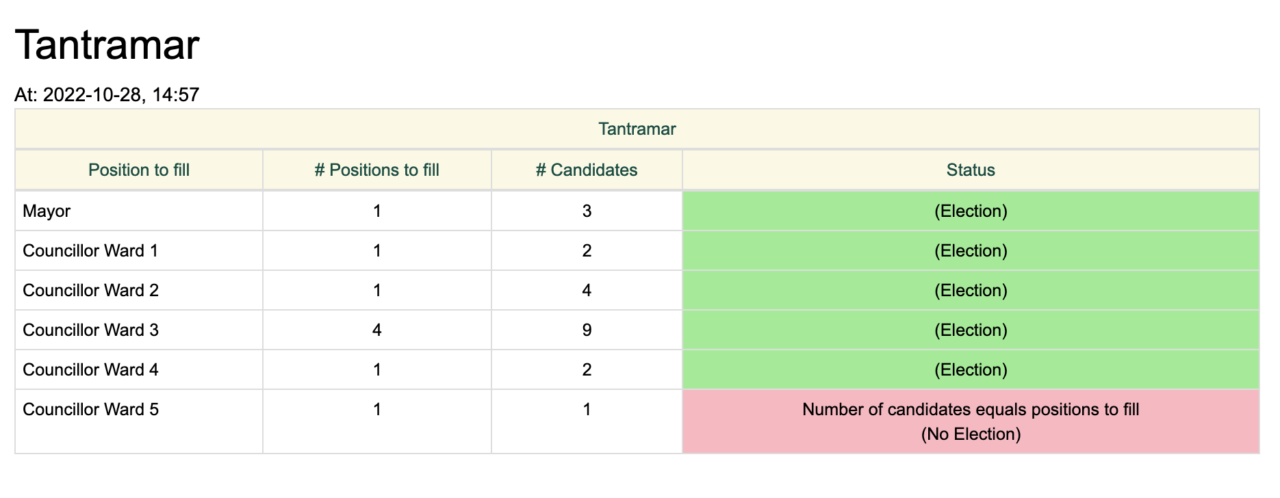Select the Councillor Ward 4 cell
Image resolution: width=1280 pixels, height=498 pixels.
[x=139, y=370]
